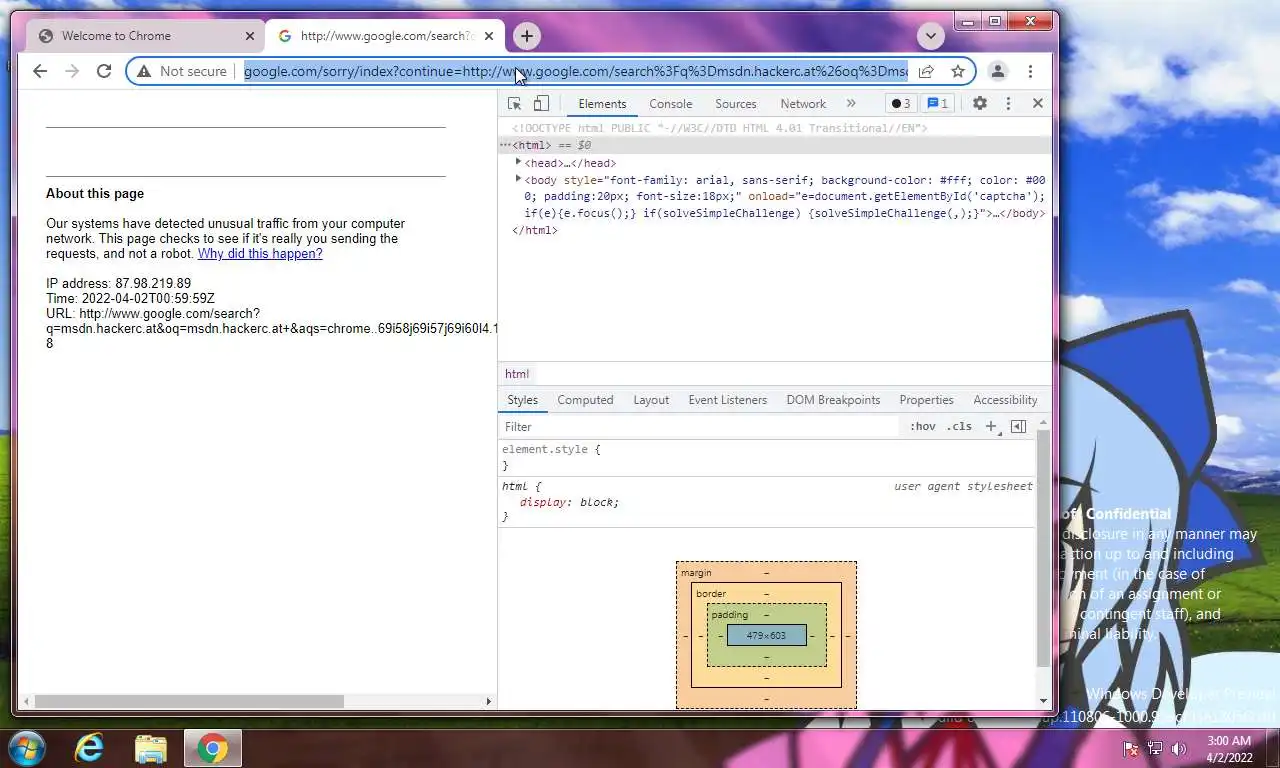Open the Accessibility sub-tab
The image size is (1280, 768).
(1005, 400)
